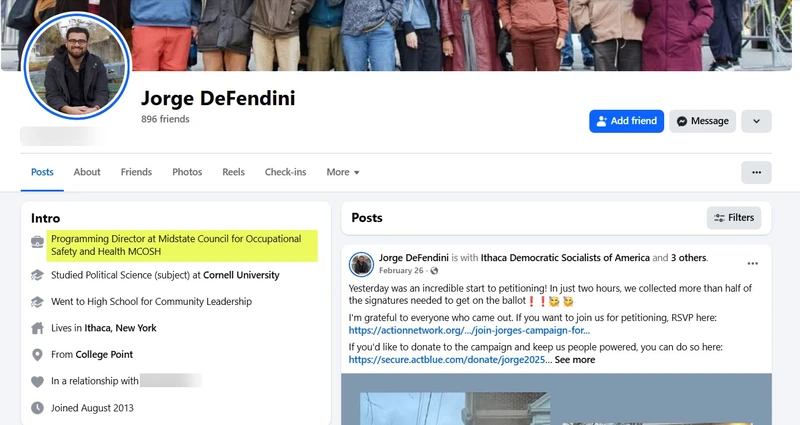Screen dimensions: 800x425
Task: Open the Friends tab
Action: tap(136, 172)
